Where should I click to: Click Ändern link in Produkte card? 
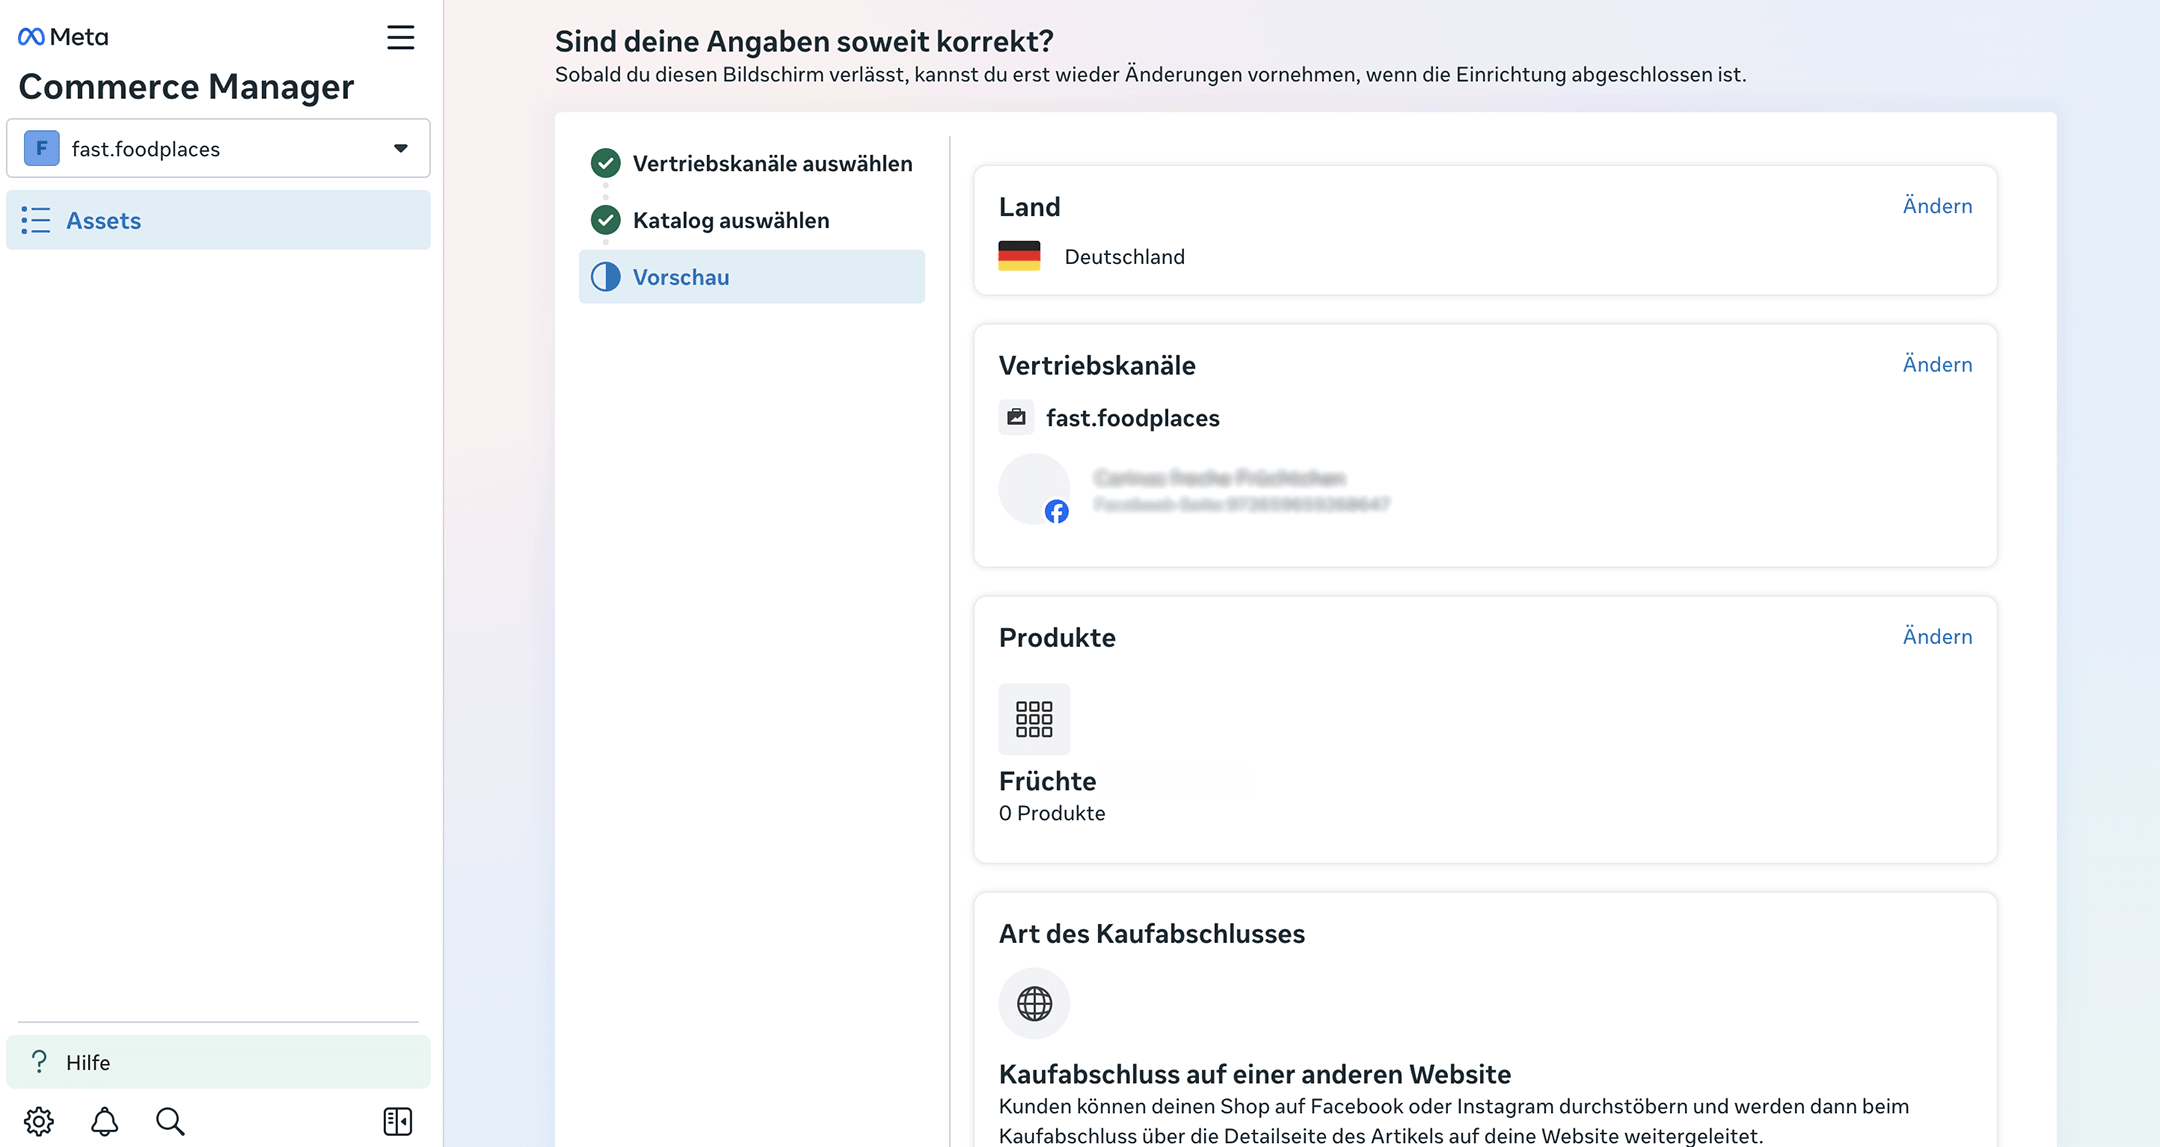click(1937, 637)
